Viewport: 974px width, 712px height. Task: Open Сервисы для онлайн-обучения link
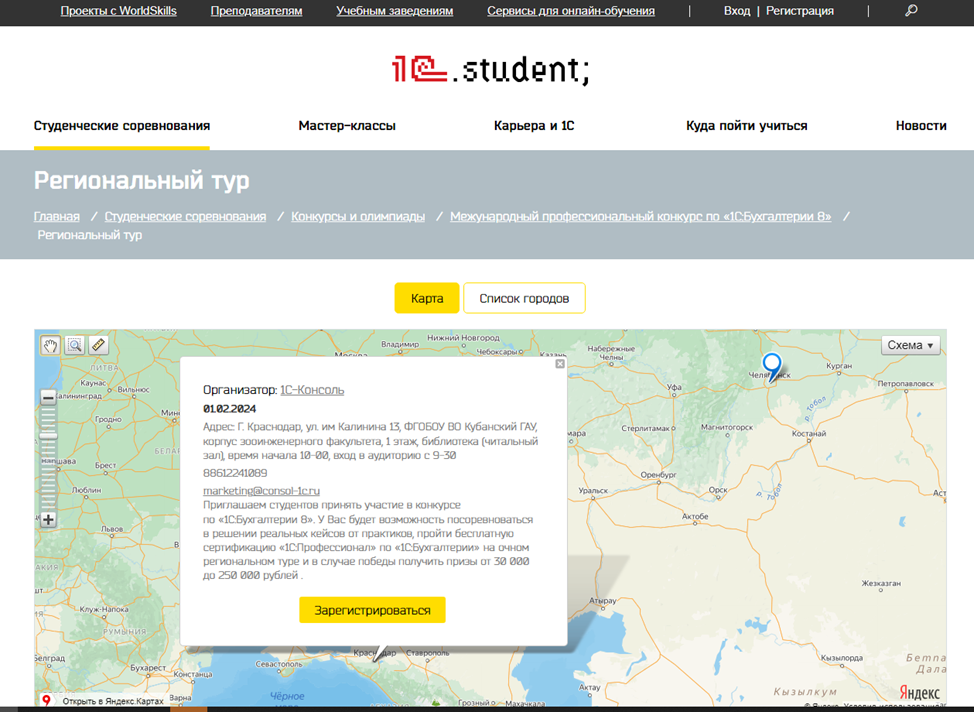point(571,11)
